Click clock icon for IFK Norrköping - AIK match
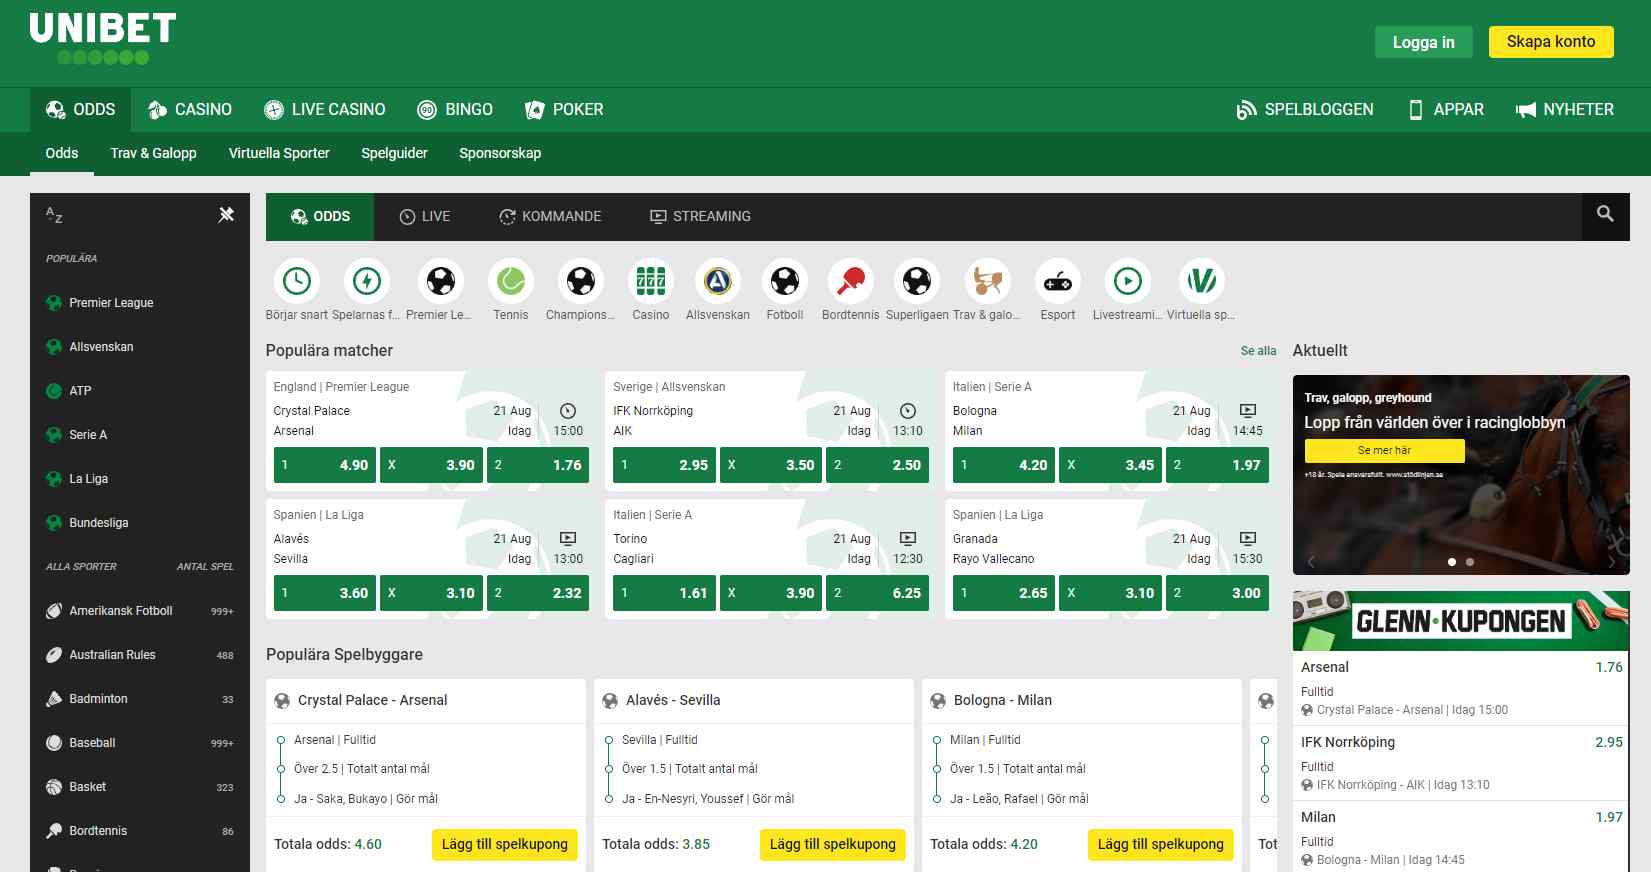This screenshot has height=872, width=1651. (908, 410)
